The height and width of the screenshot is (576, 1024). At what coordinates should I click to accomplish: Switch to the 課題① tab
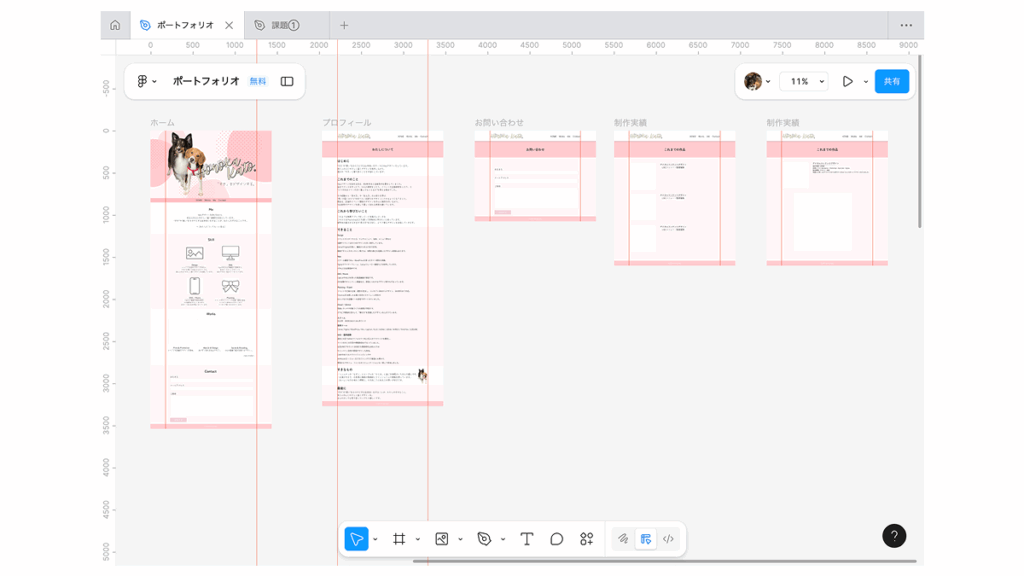tap(285, 25)
